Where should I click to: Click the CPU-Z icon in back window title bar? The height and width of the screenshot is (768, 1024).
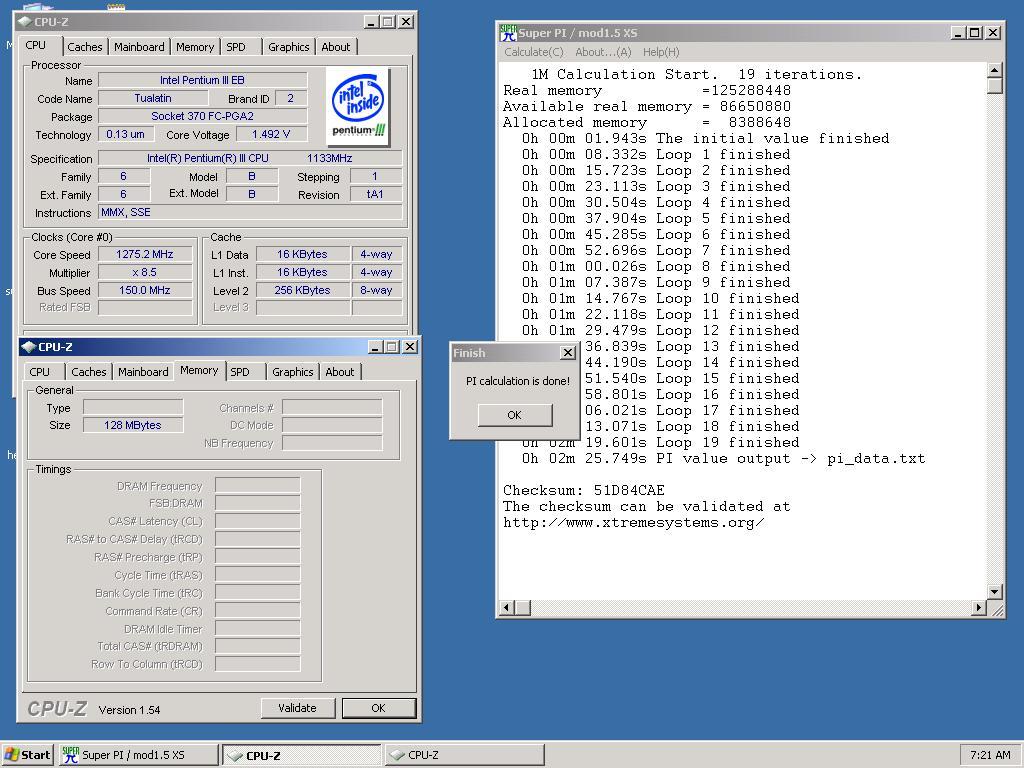click(x=25, y=22)
